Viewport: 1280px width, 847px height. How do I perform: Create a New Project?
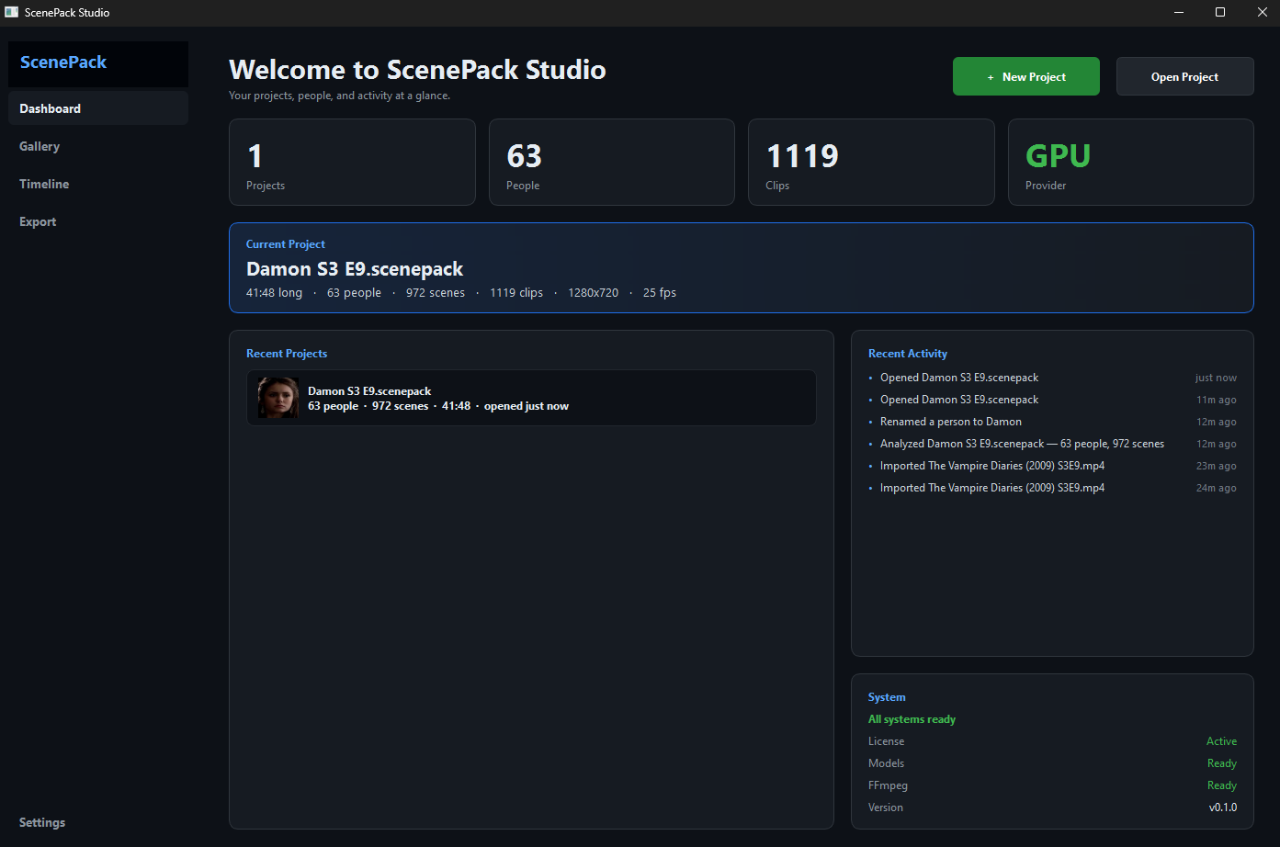(1026, 77)
